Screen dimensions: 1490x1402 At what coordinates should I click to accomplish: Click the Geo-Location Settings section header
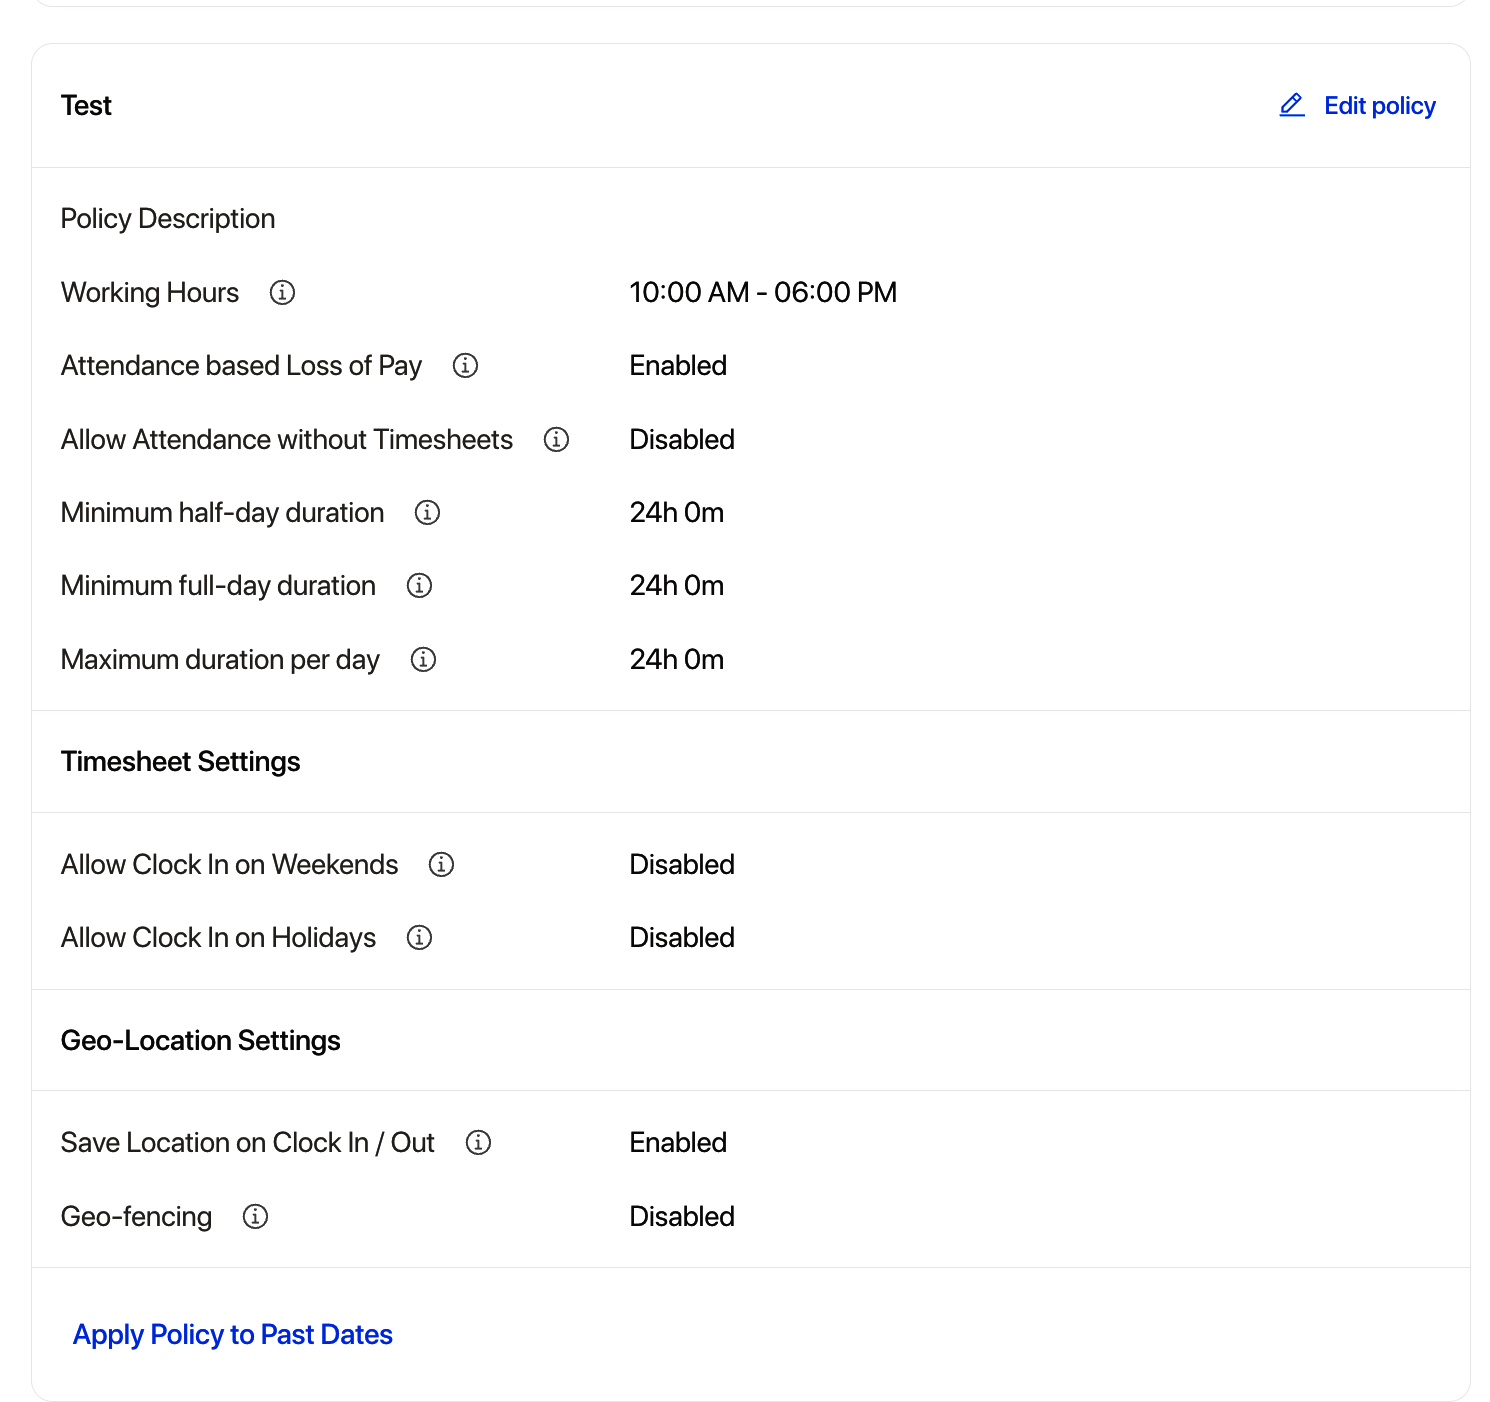200,1040
